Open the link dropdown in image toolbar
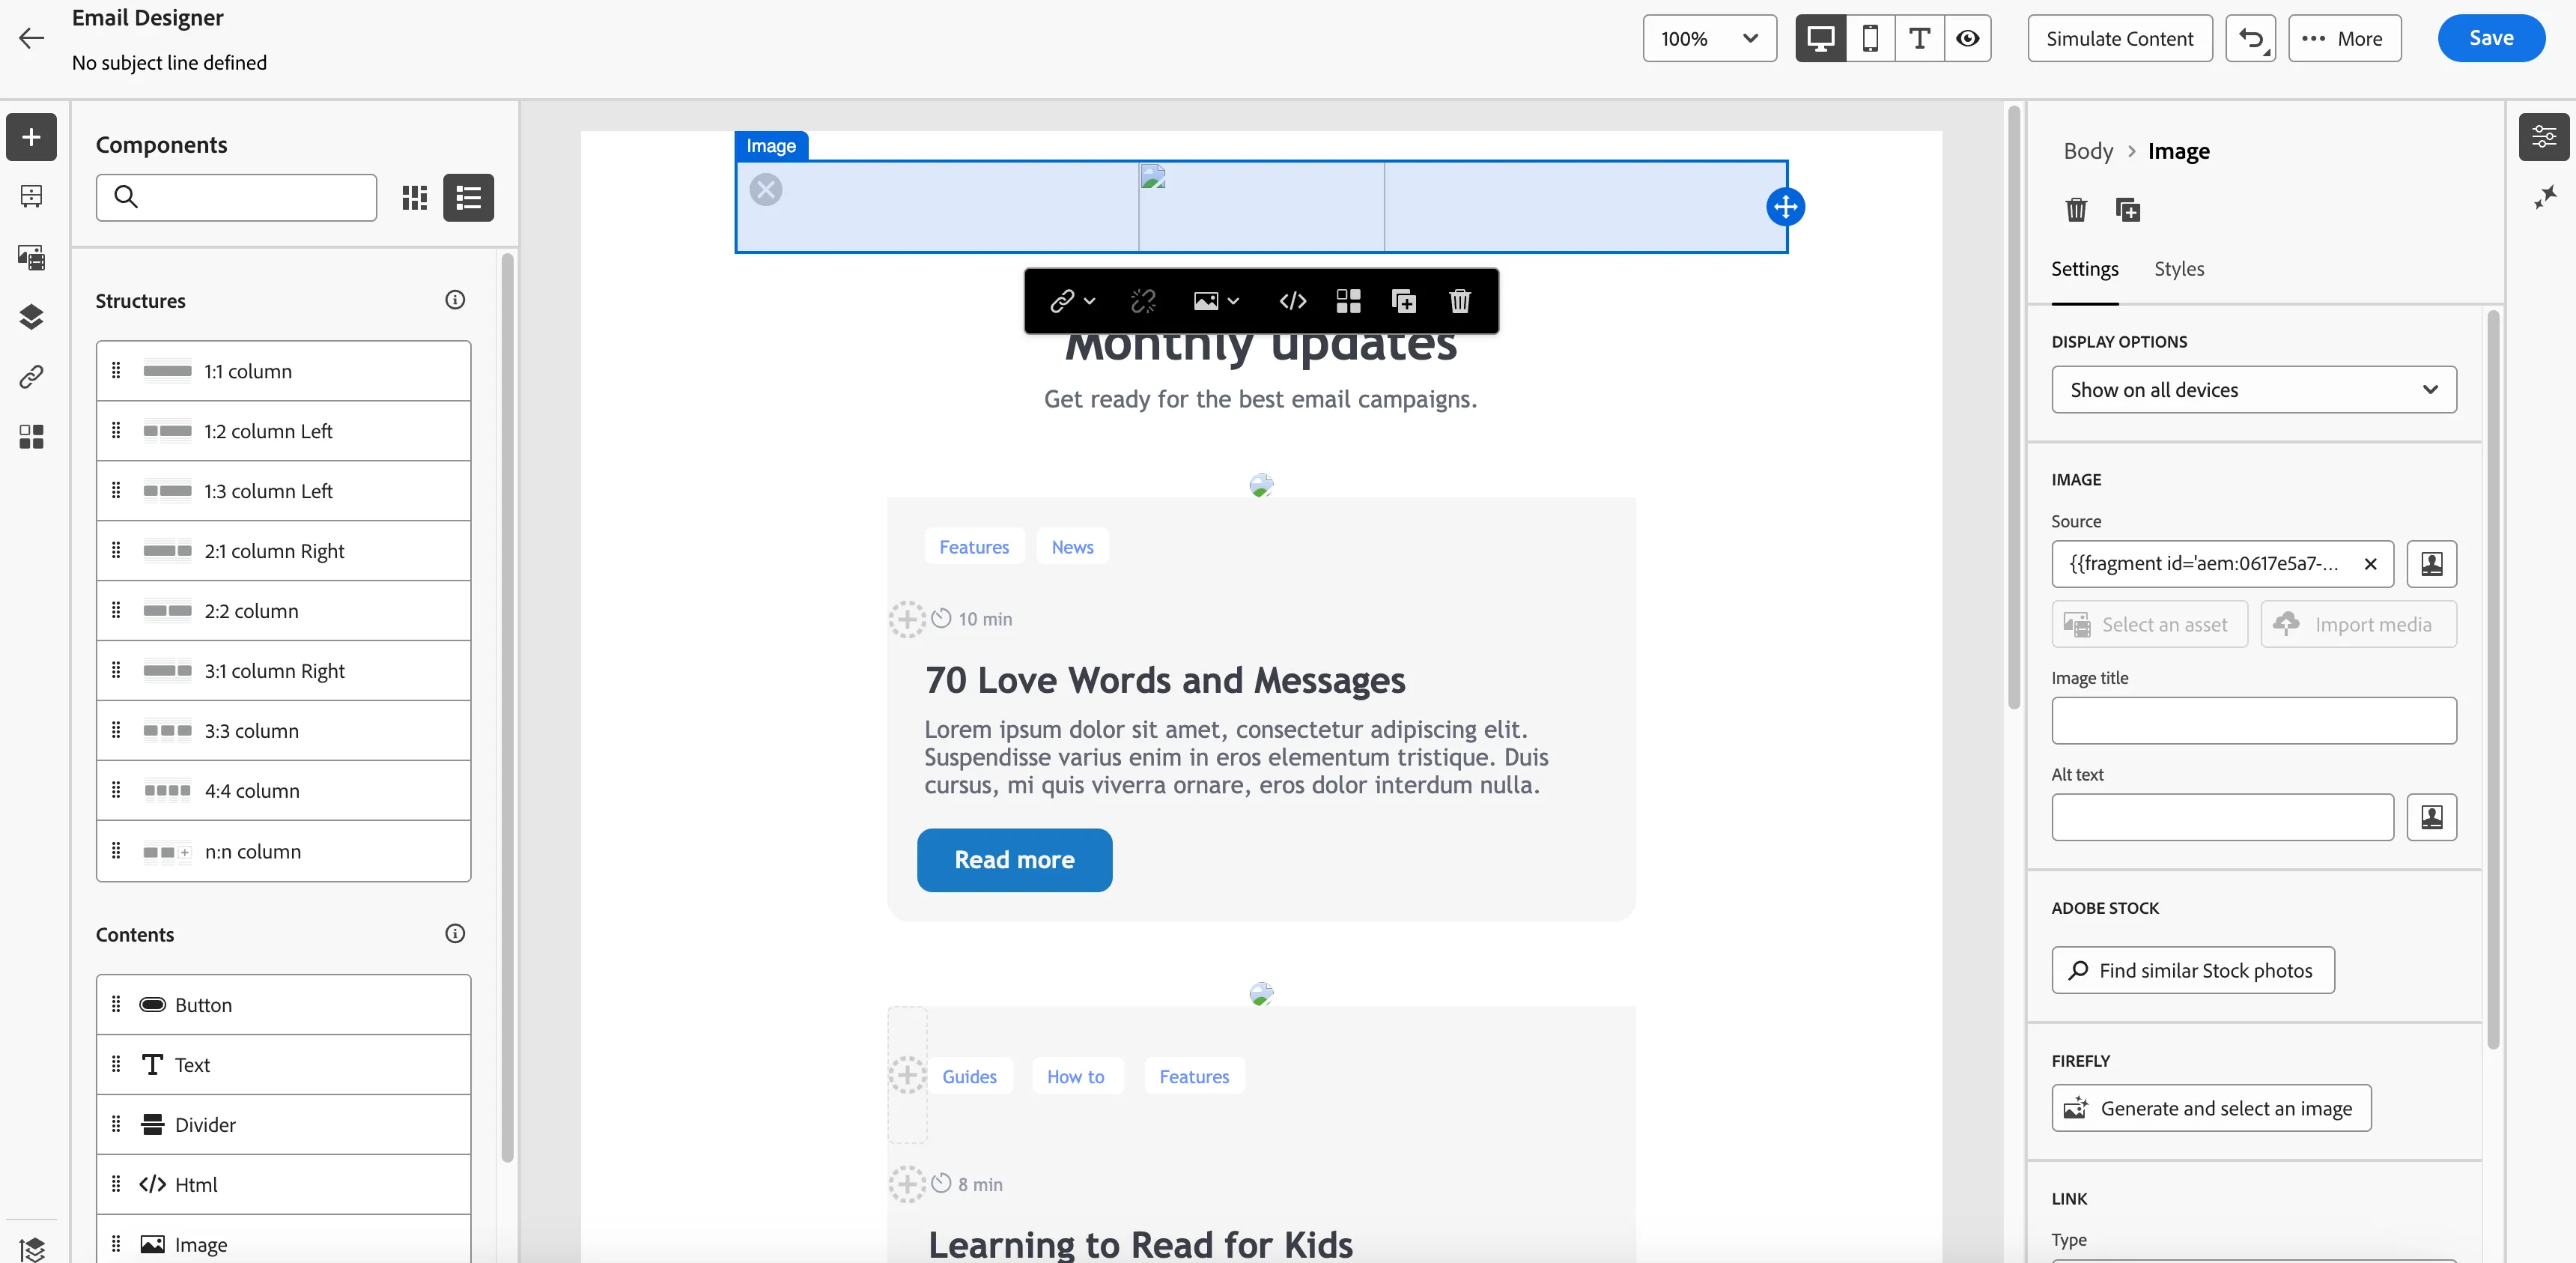 1072,301
